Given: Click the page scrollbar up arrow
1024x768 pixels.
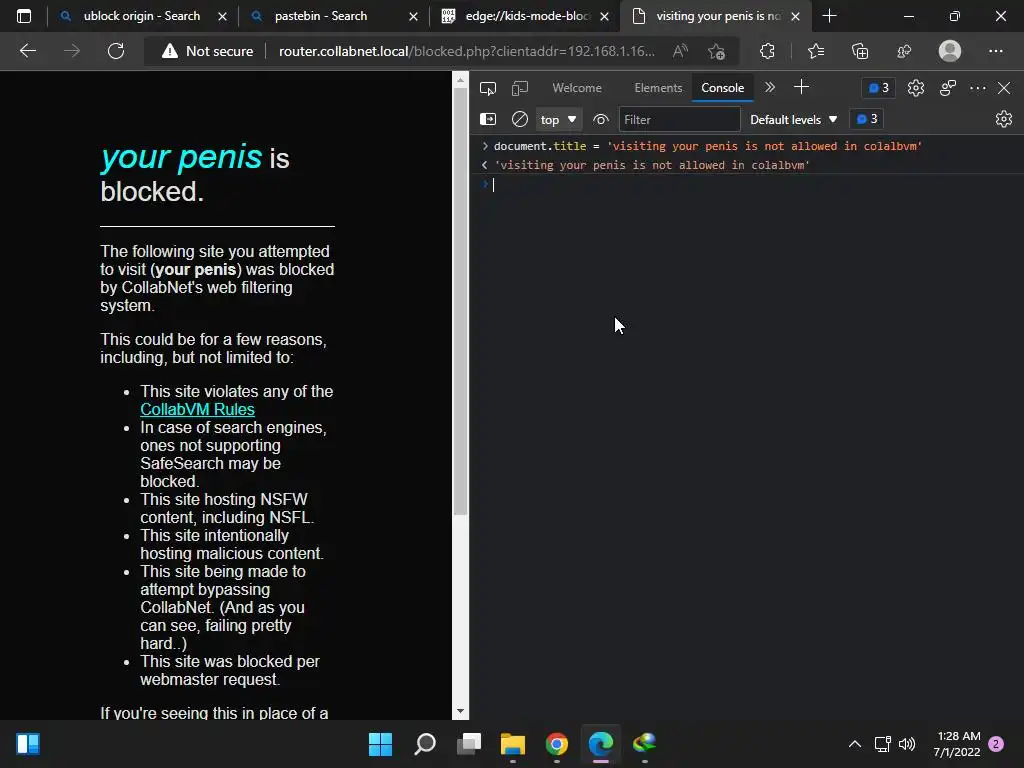Looking at the screenshot, I should click(460, 80).
